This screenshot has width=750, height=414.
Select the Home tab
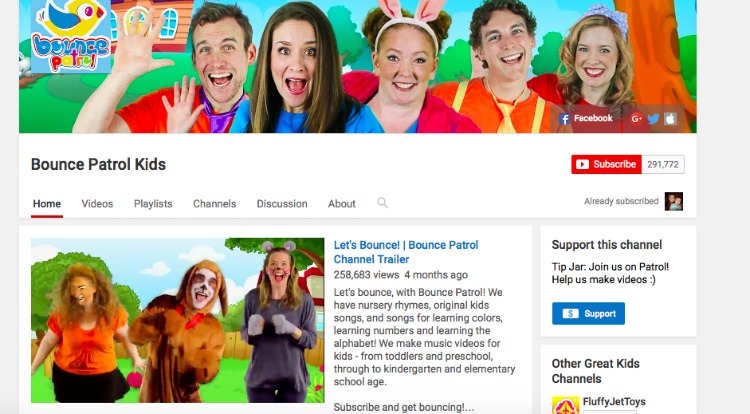click(47, 203)
